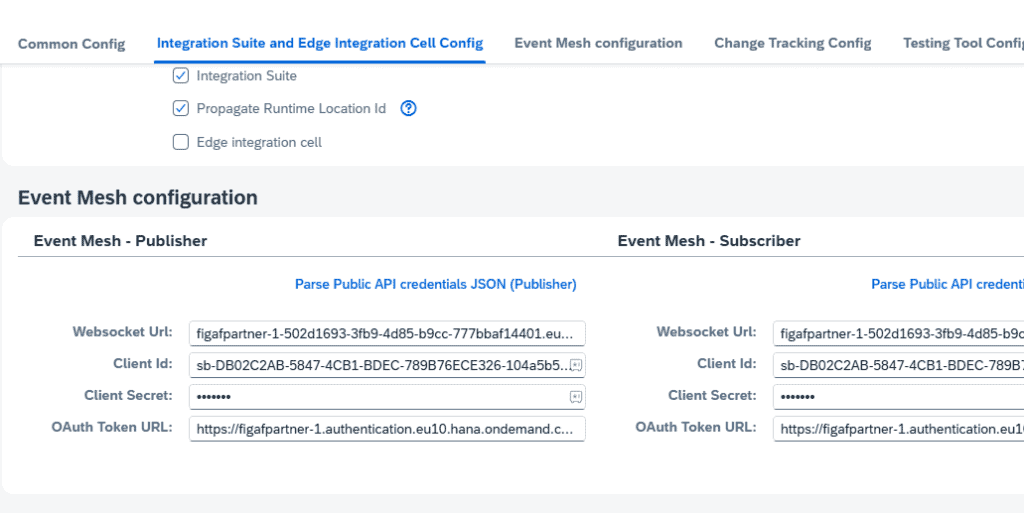Viewport: 1024px width, 513px height.
Task: Switch to the Common Config tab
Action: coord(71,44)
